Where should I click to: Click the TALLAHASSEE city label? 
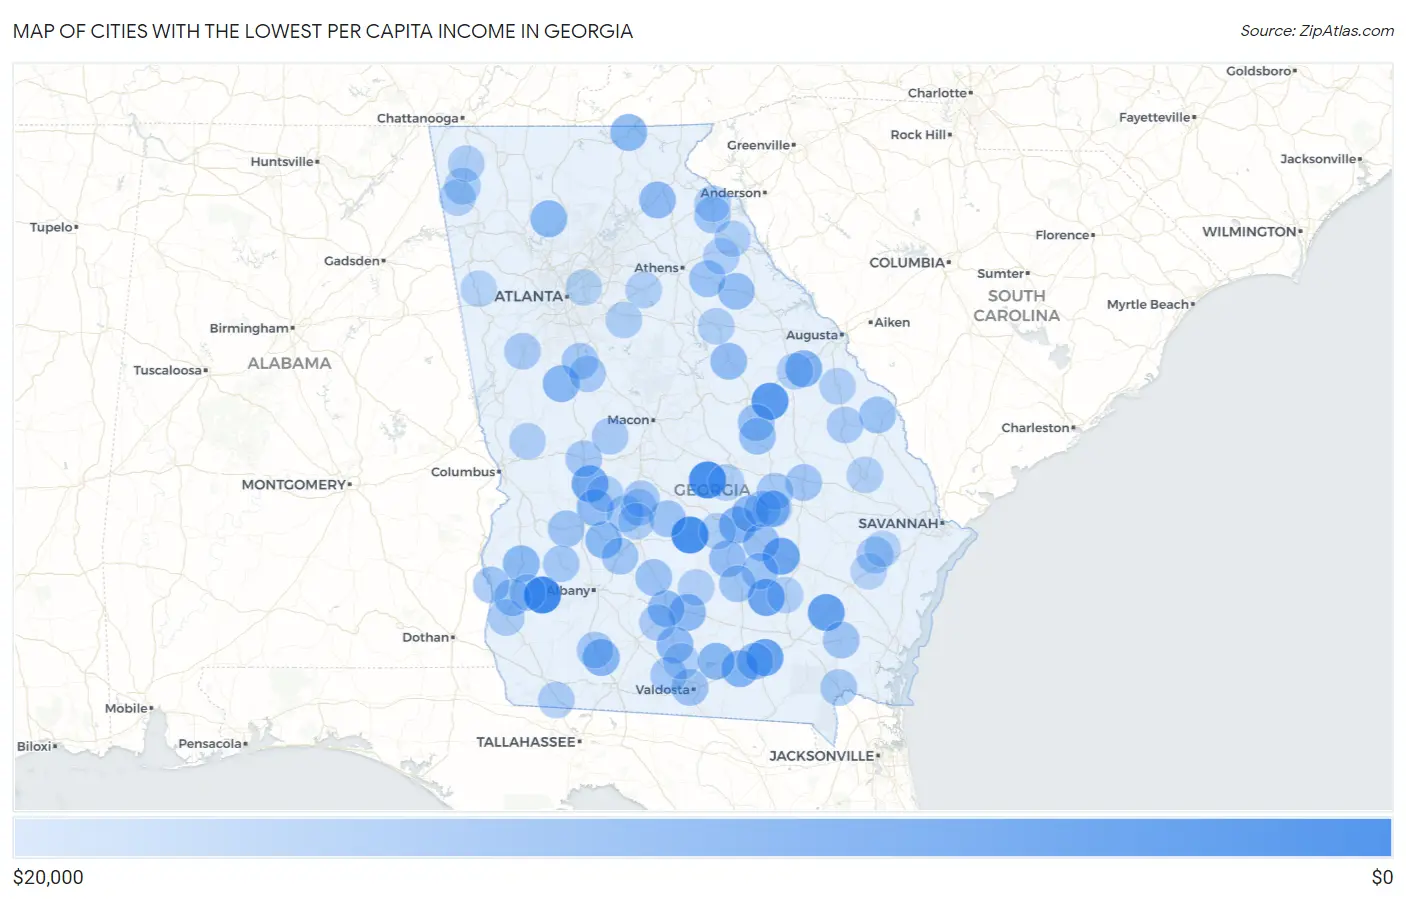pos(526,742)
